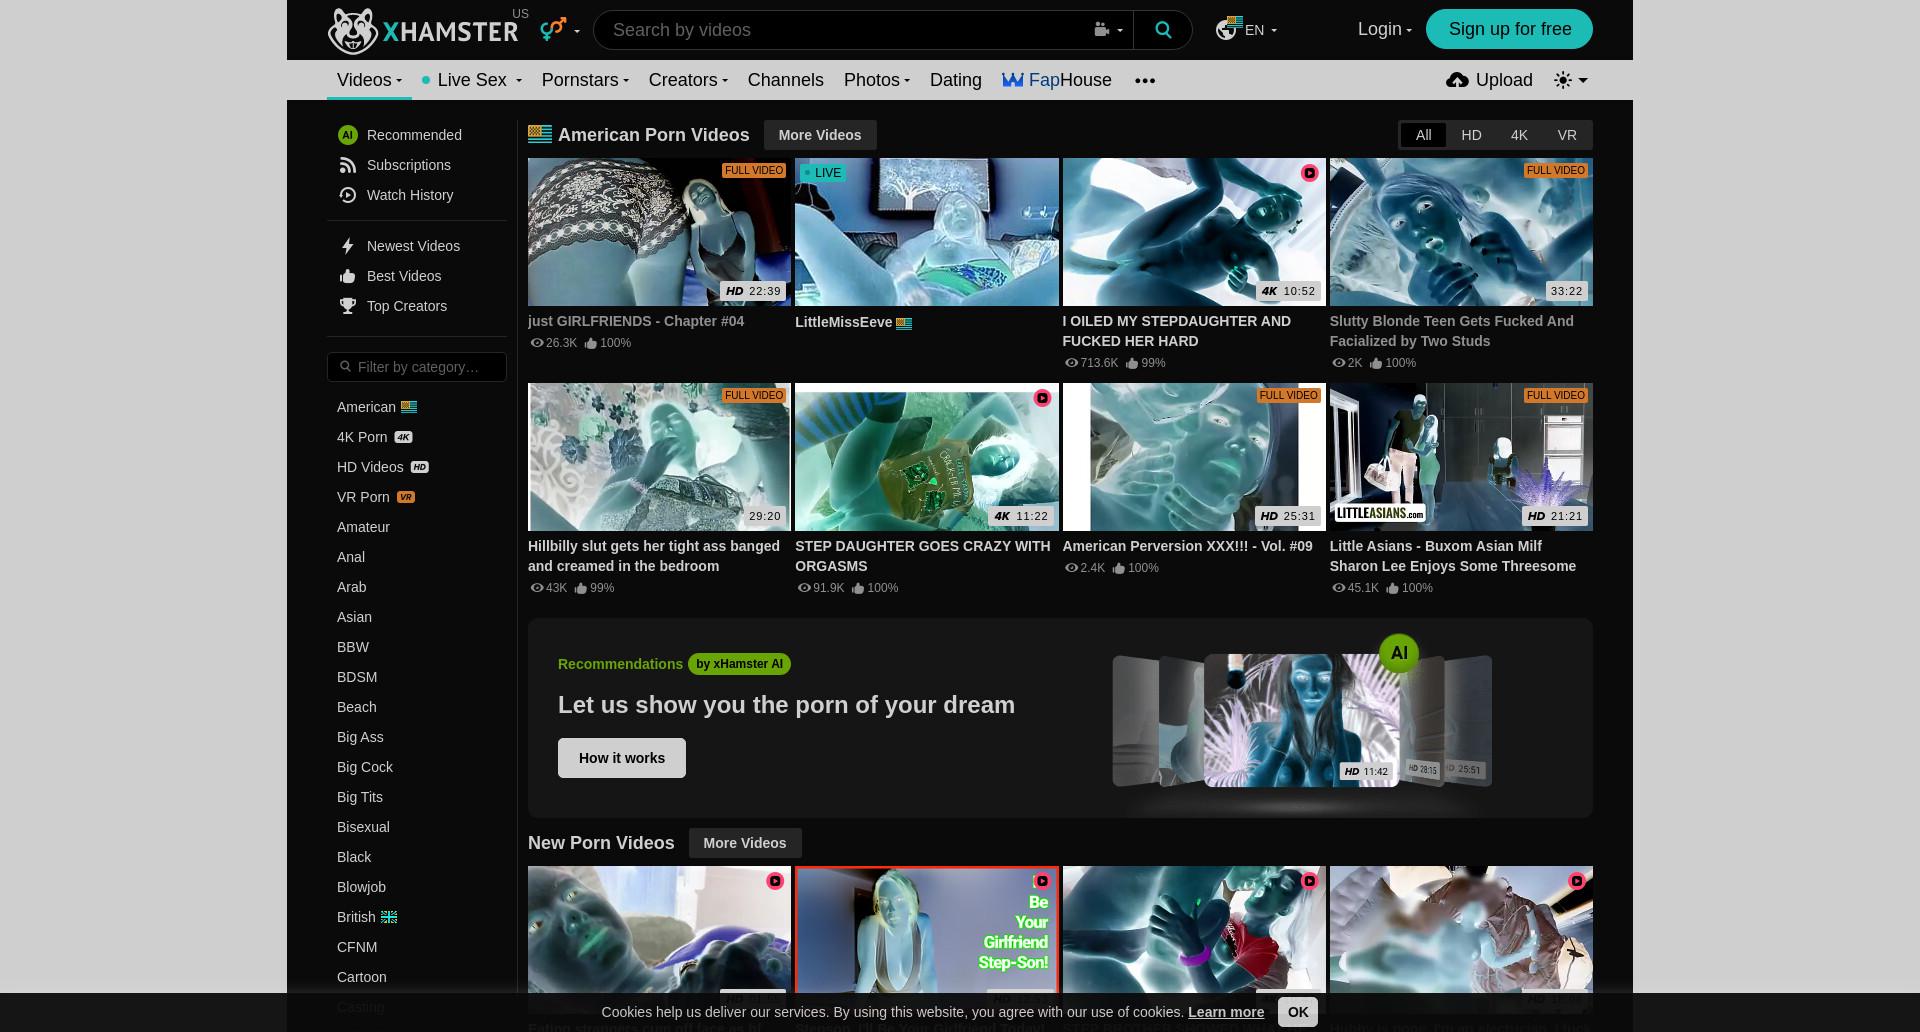Click the Upload cloud icon
Screen dimensions: 1920x1032
tap(1457, 80)
